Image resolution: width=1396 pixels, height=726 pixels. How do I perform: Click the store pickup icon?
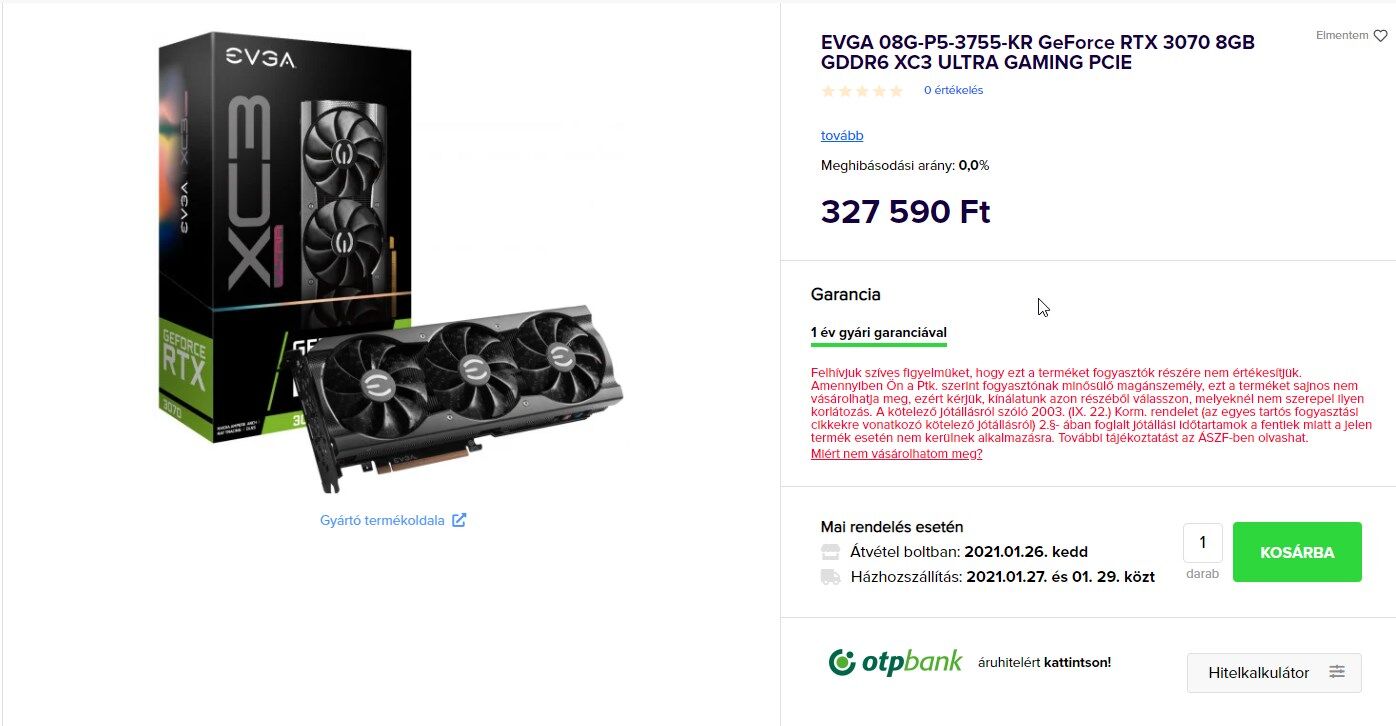tap(830, 552)
